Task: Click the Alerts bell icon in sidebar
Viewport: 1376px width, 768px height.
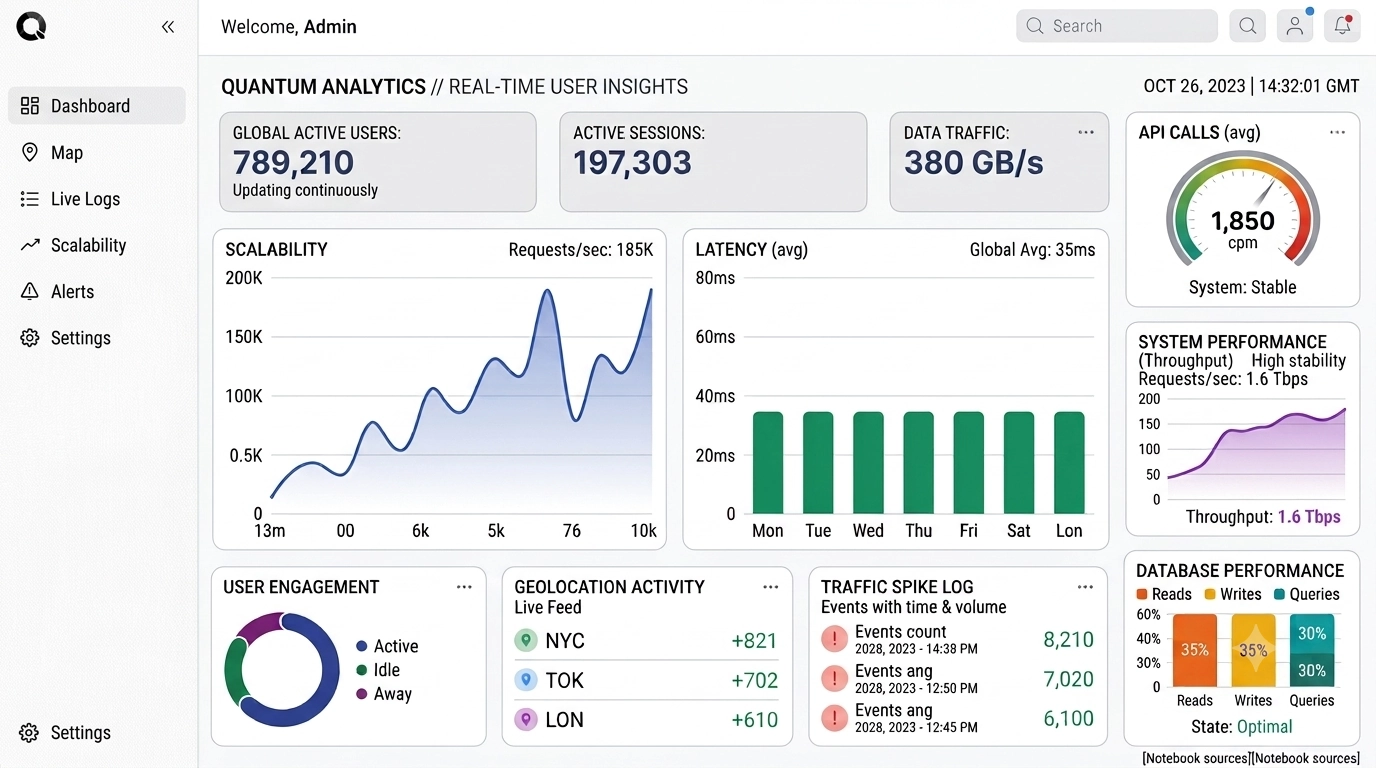Action: (30, 292)
